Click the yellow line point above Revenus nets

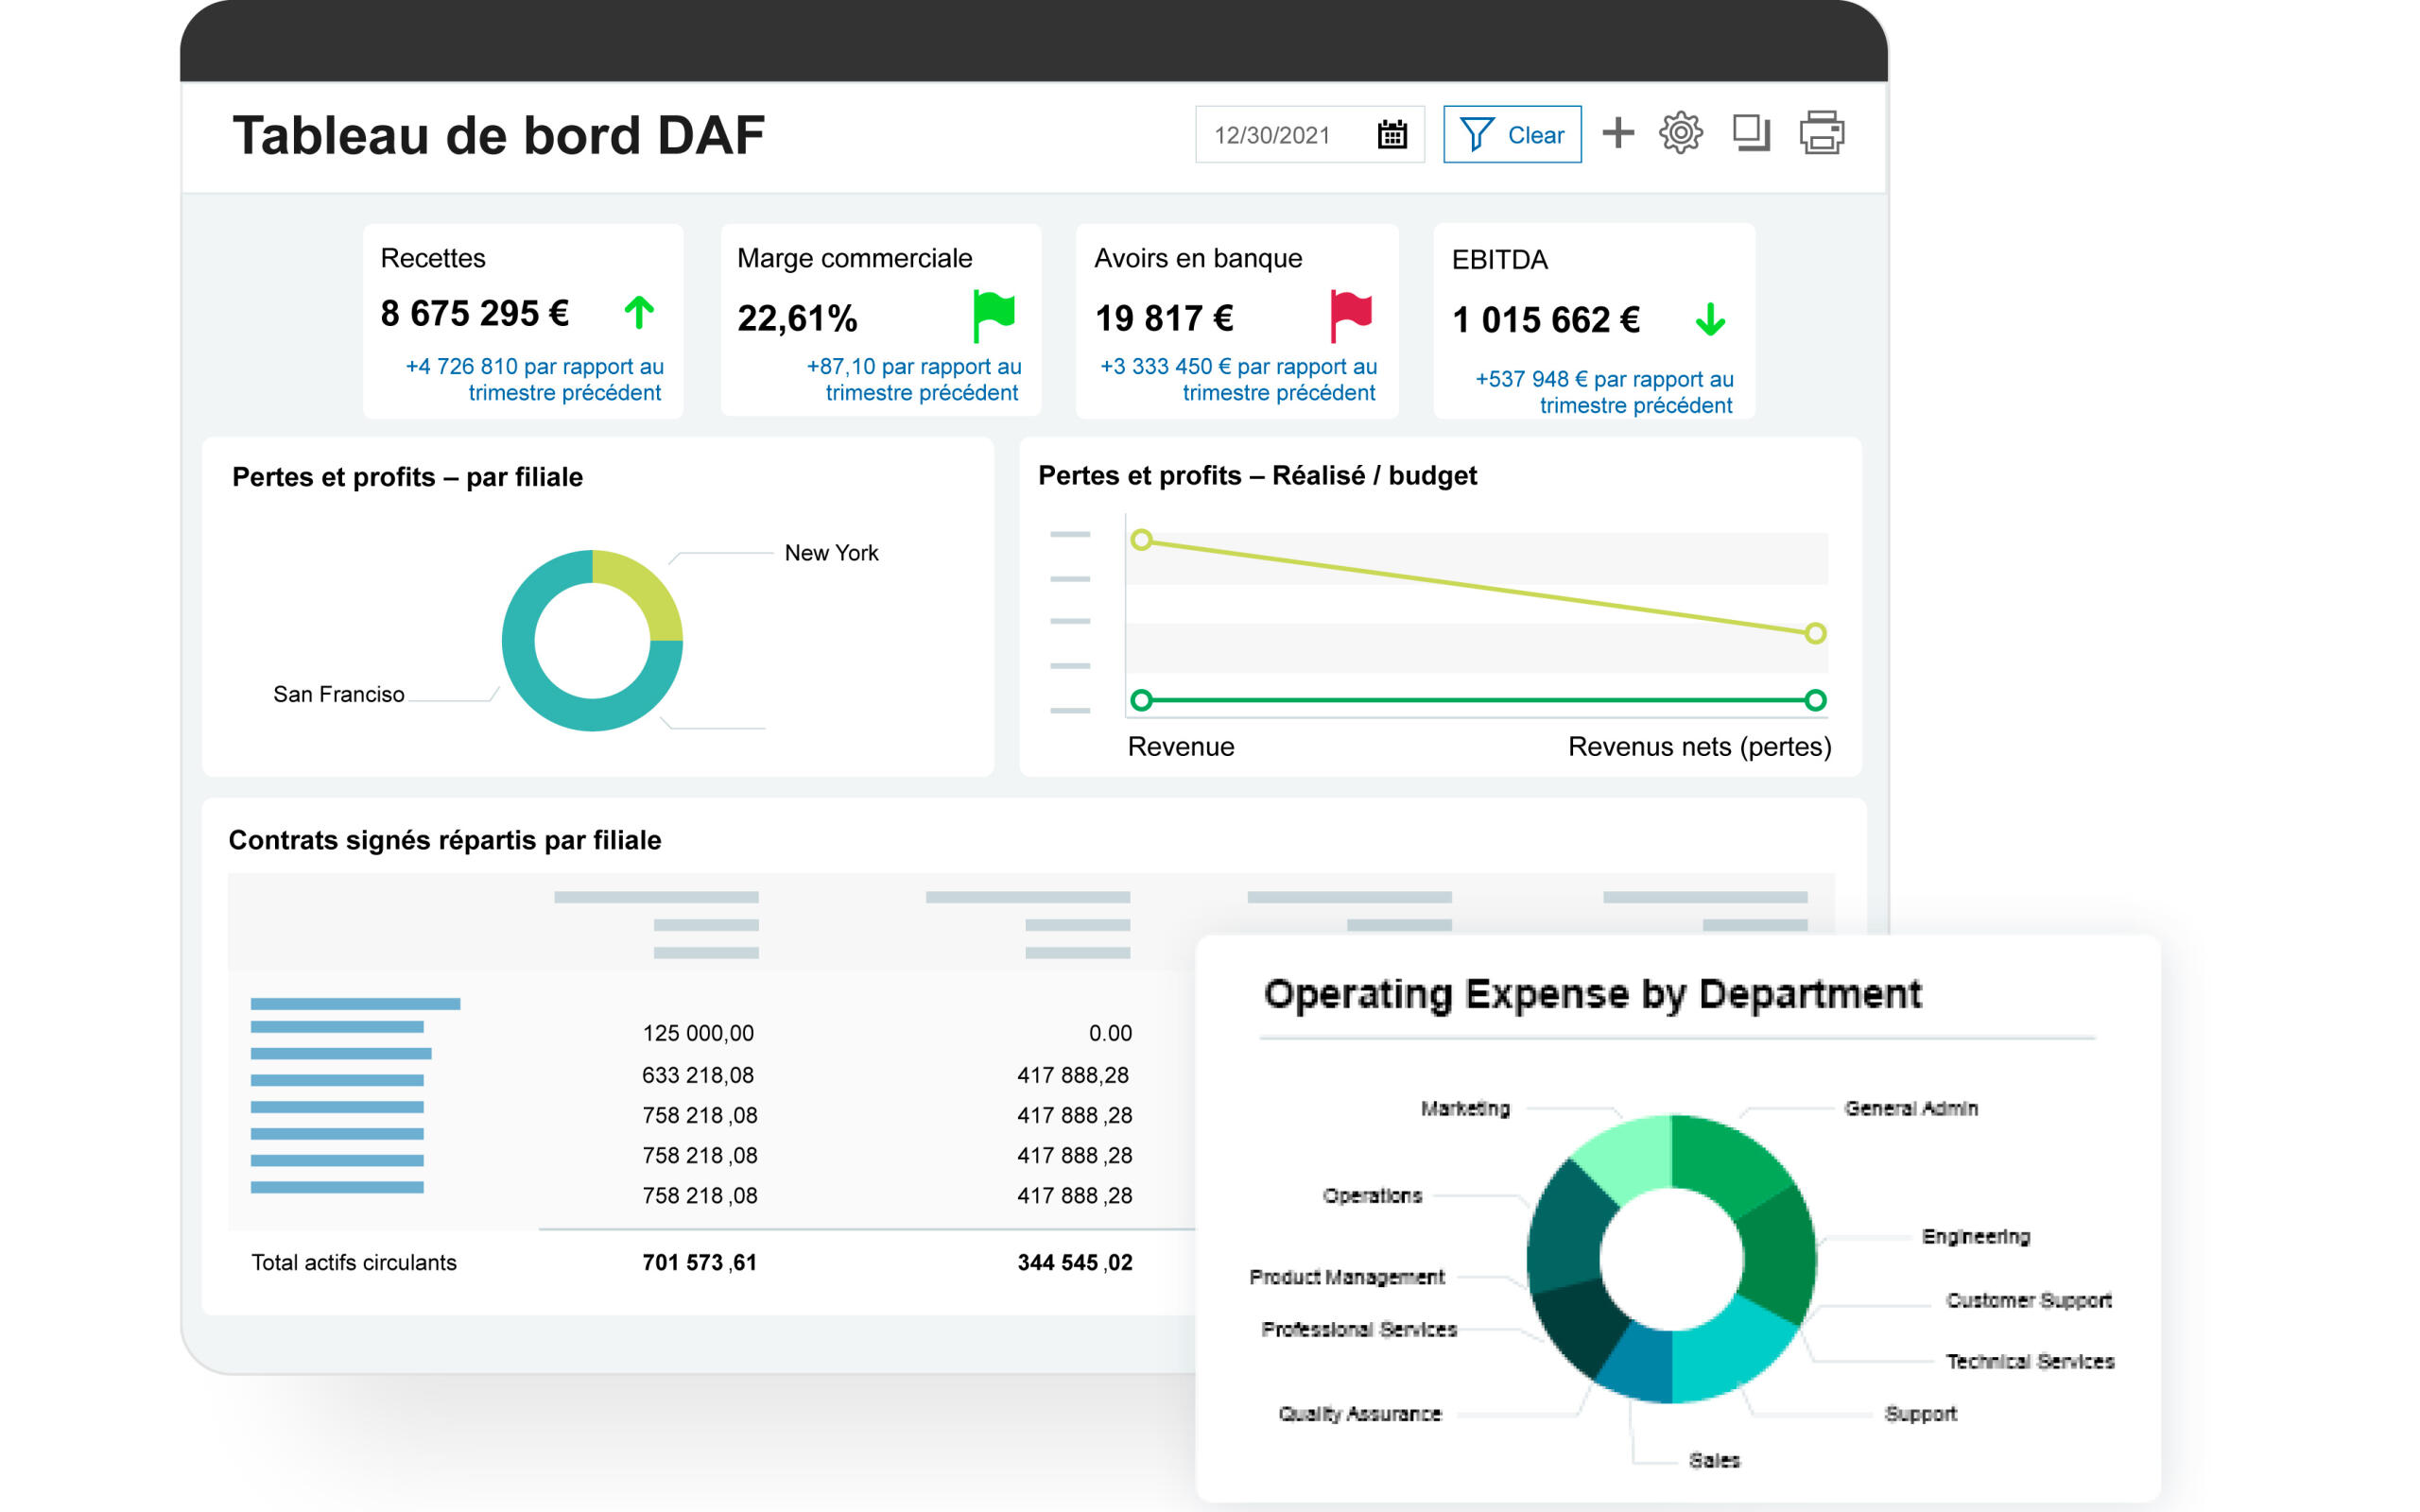point(1815,633)
